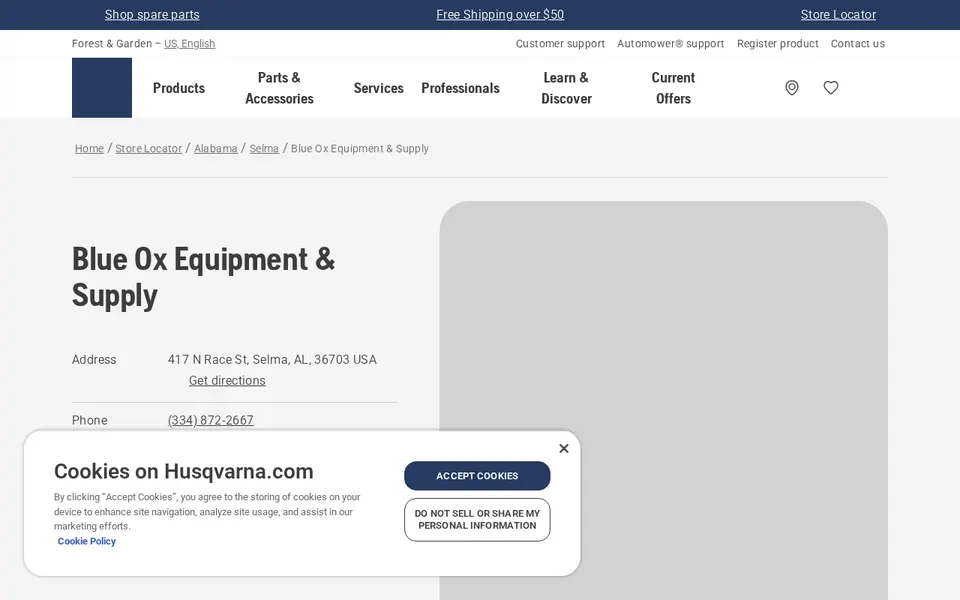Viewport: 960px width, 600px height.
Task: Go to Selma breadcrumb
Action: (x=264, y=149)
